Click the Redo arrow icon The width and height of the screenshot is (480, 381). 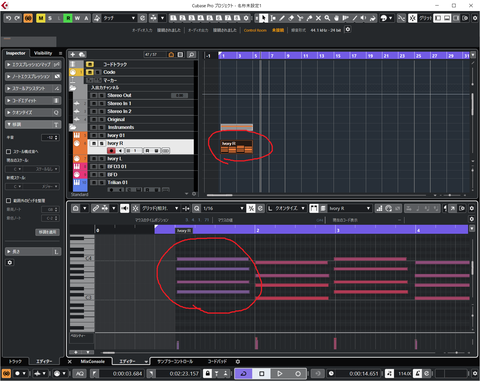[17, 18]
